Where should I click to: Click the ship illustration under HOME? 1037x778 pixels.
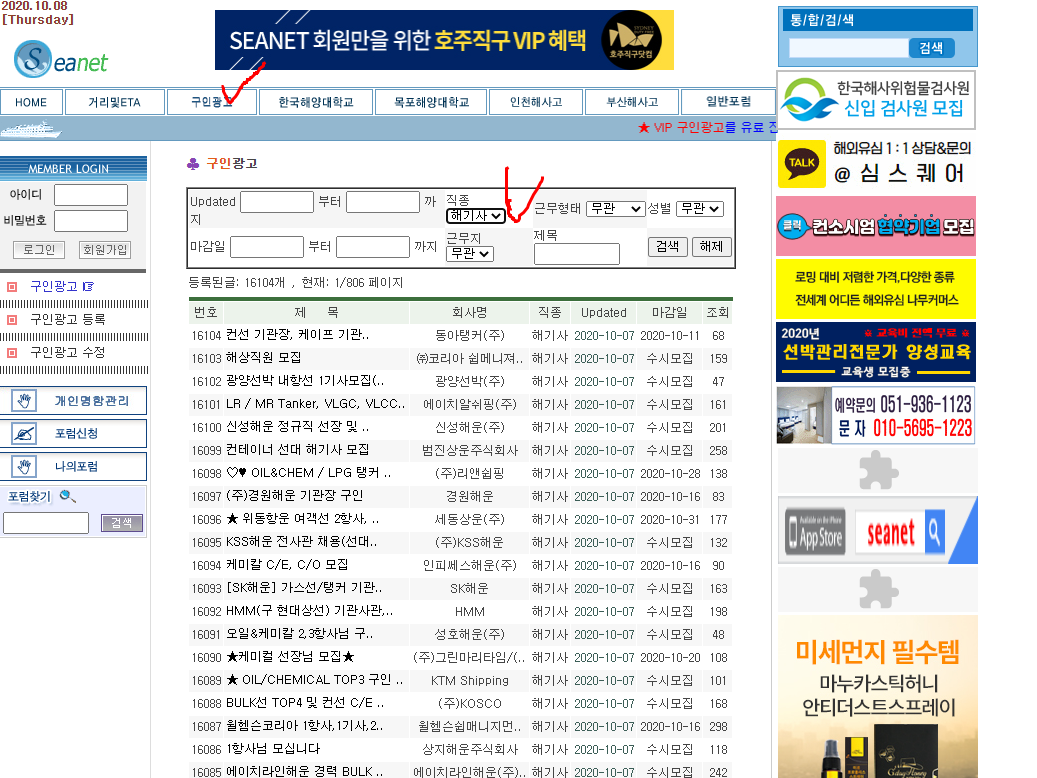[x=30, y=128]
